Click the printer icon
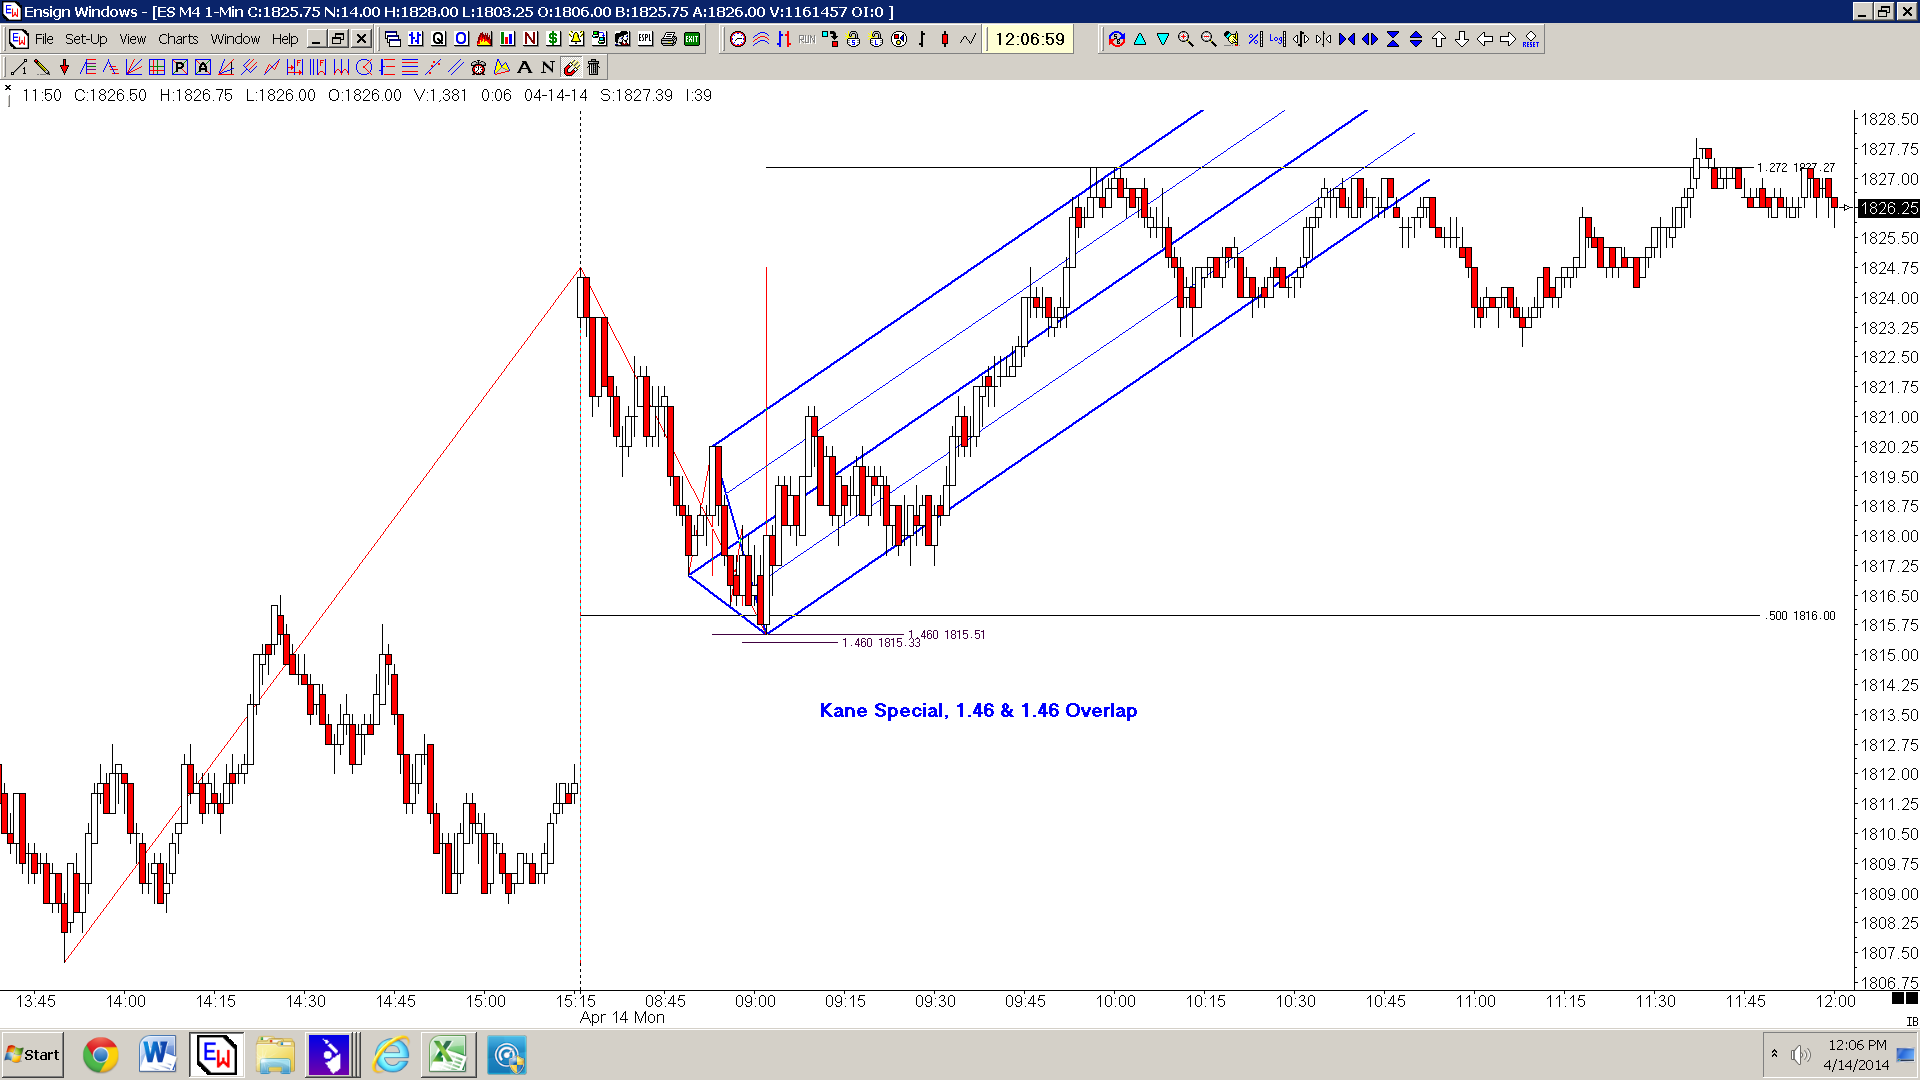This screenshot has width=1920, height=1080. tap(668, 39)
